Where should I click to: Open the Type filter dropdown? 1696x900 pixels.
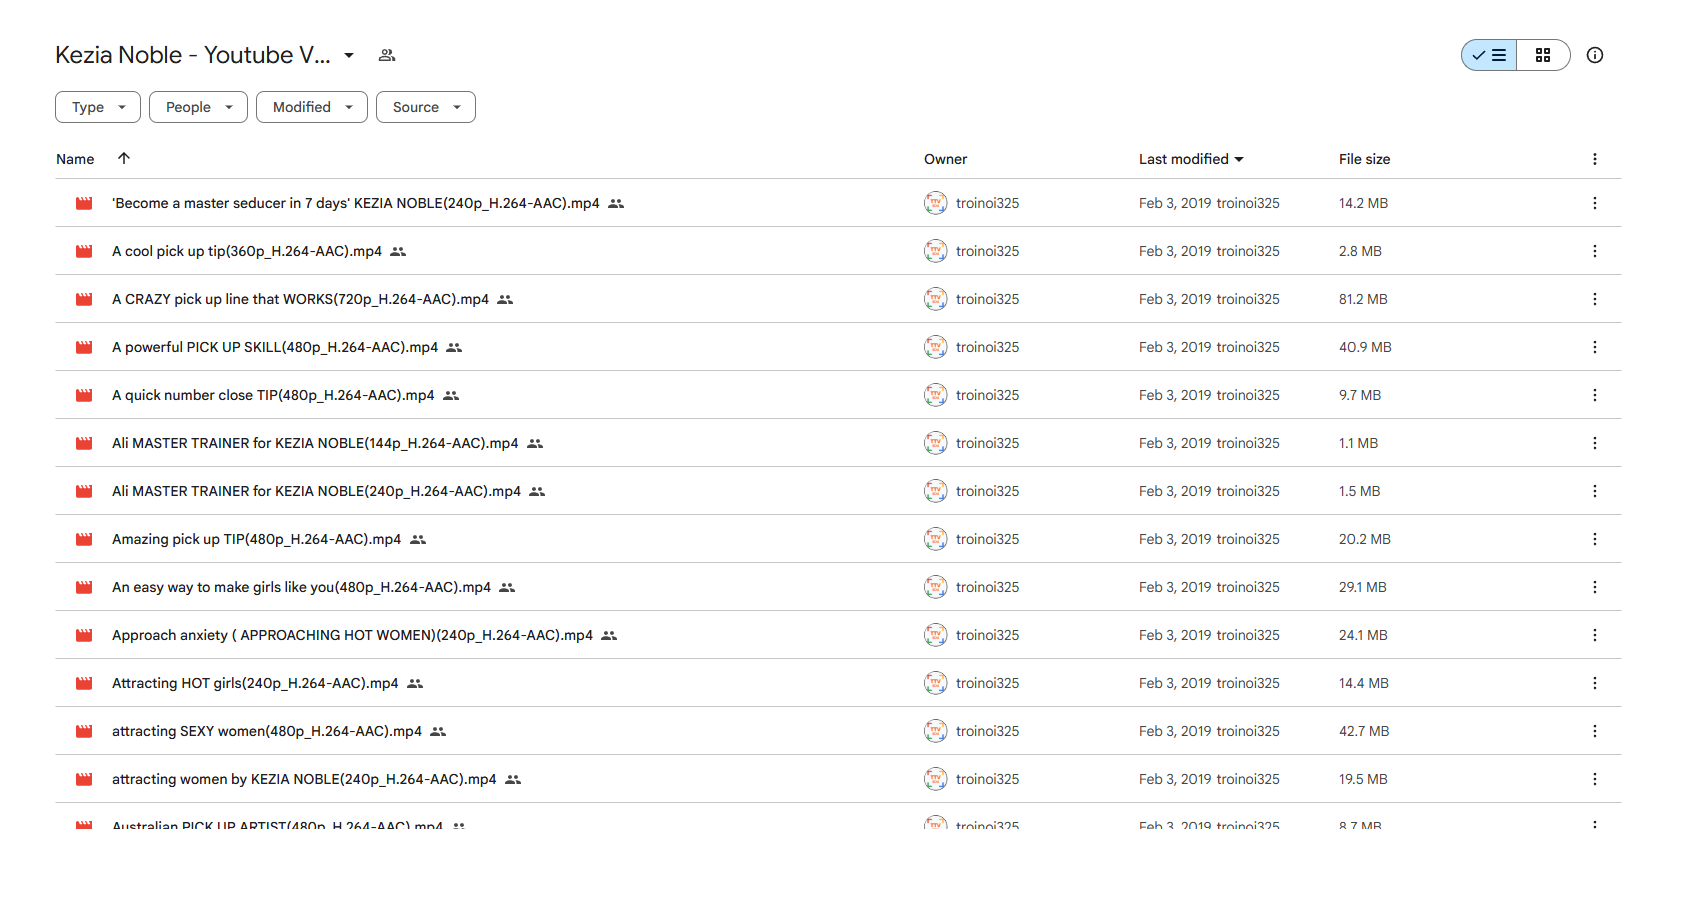pos(98,107)
